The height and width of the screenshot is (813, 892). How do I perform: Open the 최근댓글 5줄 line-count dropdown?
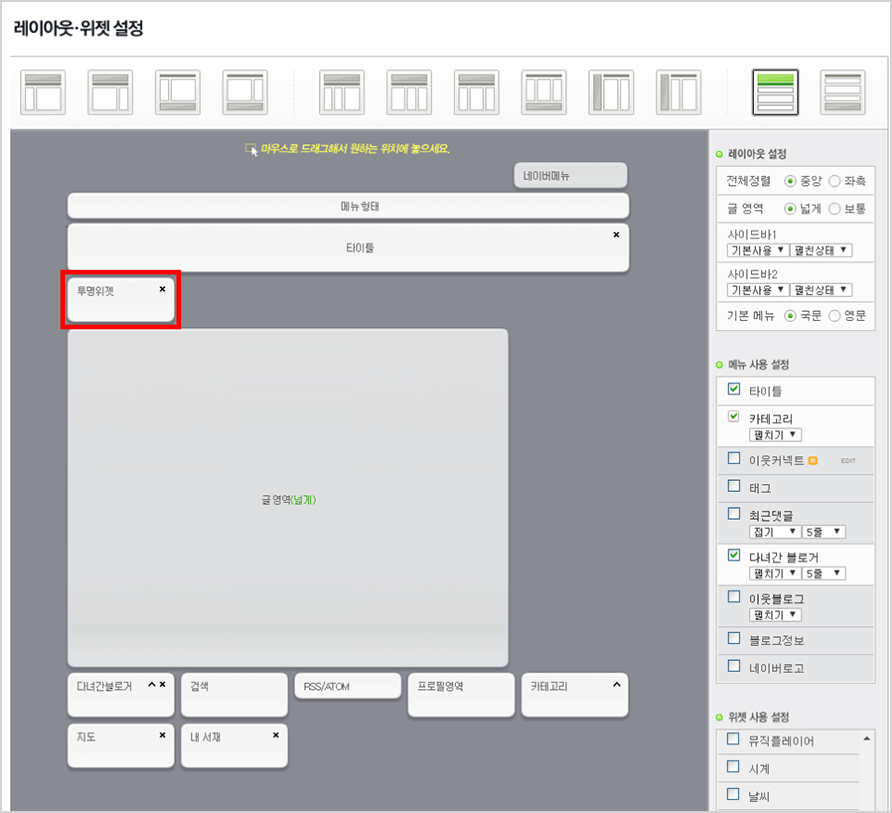[823, 532]
